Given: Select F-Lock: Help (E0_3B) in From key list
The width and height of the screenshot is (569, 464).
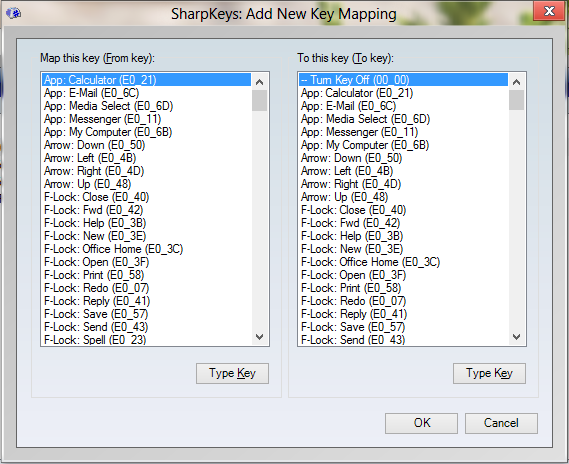Looking at the screenshot, I should (x=147, y=223).
